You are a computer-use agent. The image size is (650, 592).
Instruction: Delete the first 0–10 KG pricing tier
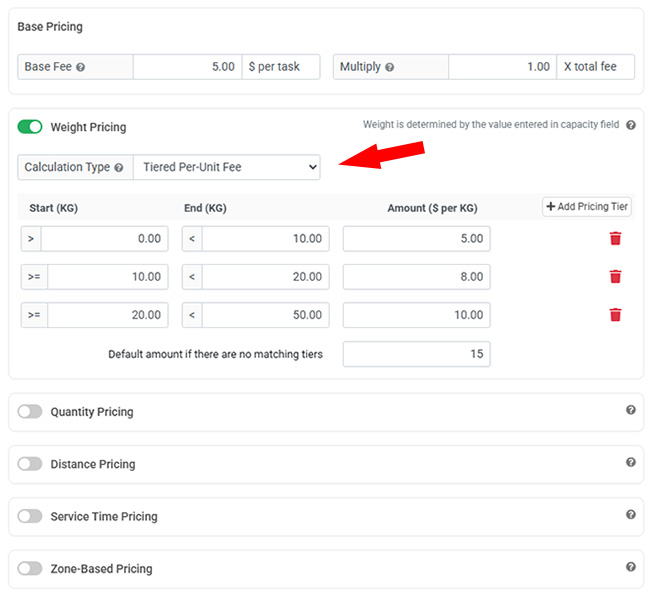click(615, 239)
